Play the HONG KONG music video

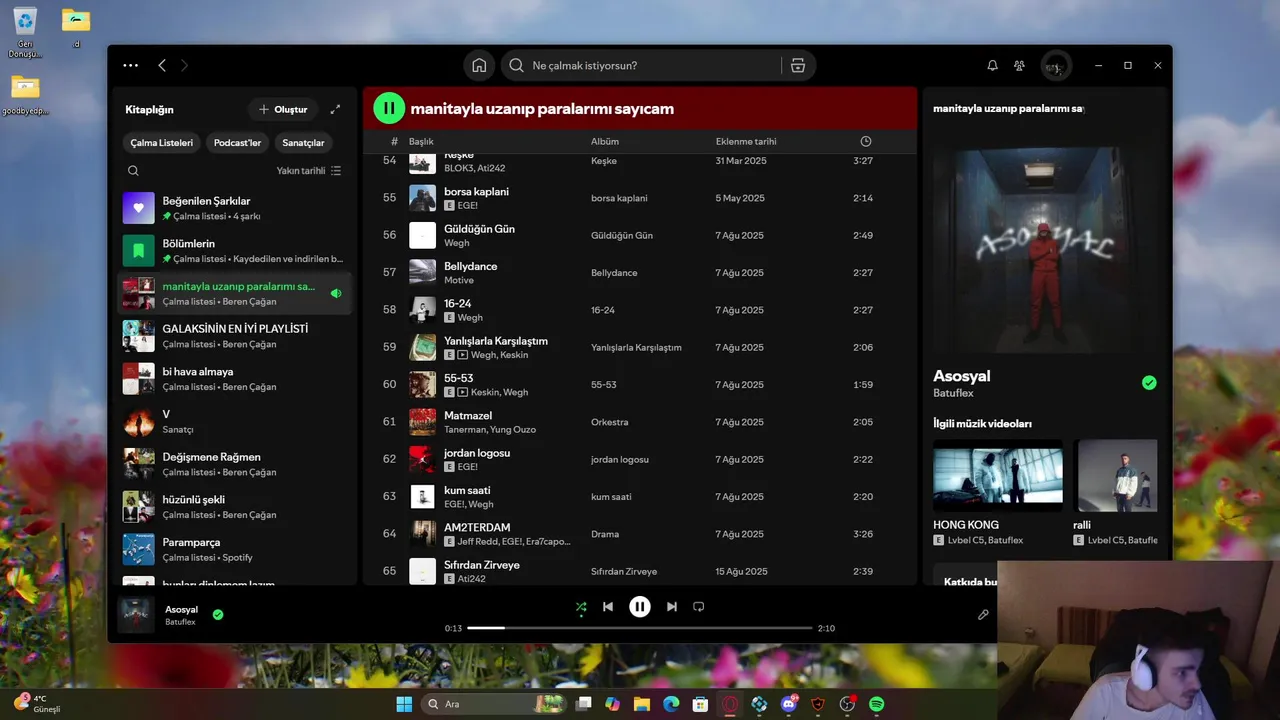pyautogui.click(x=998, y=476)
